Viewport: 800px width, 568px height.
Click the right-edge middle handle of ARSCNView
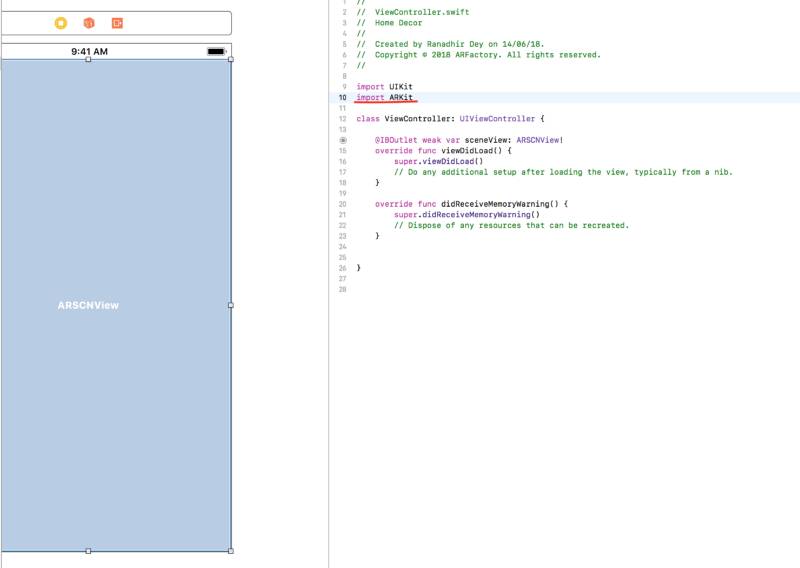pos(231,305)
